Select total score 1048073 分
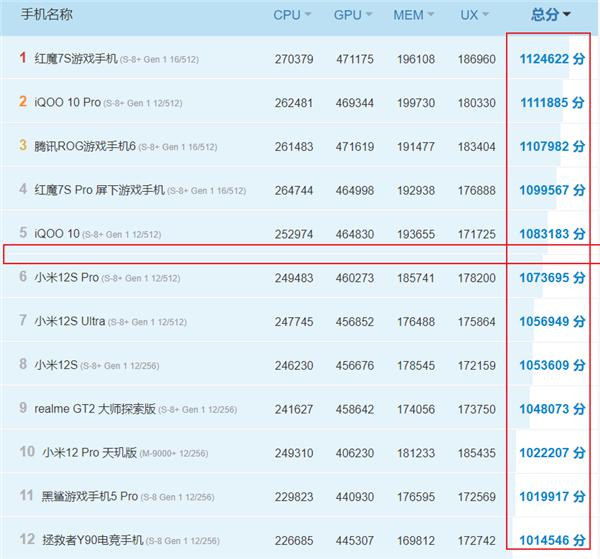This screenshot has height=559, width=600. click(x=552, y=409)
